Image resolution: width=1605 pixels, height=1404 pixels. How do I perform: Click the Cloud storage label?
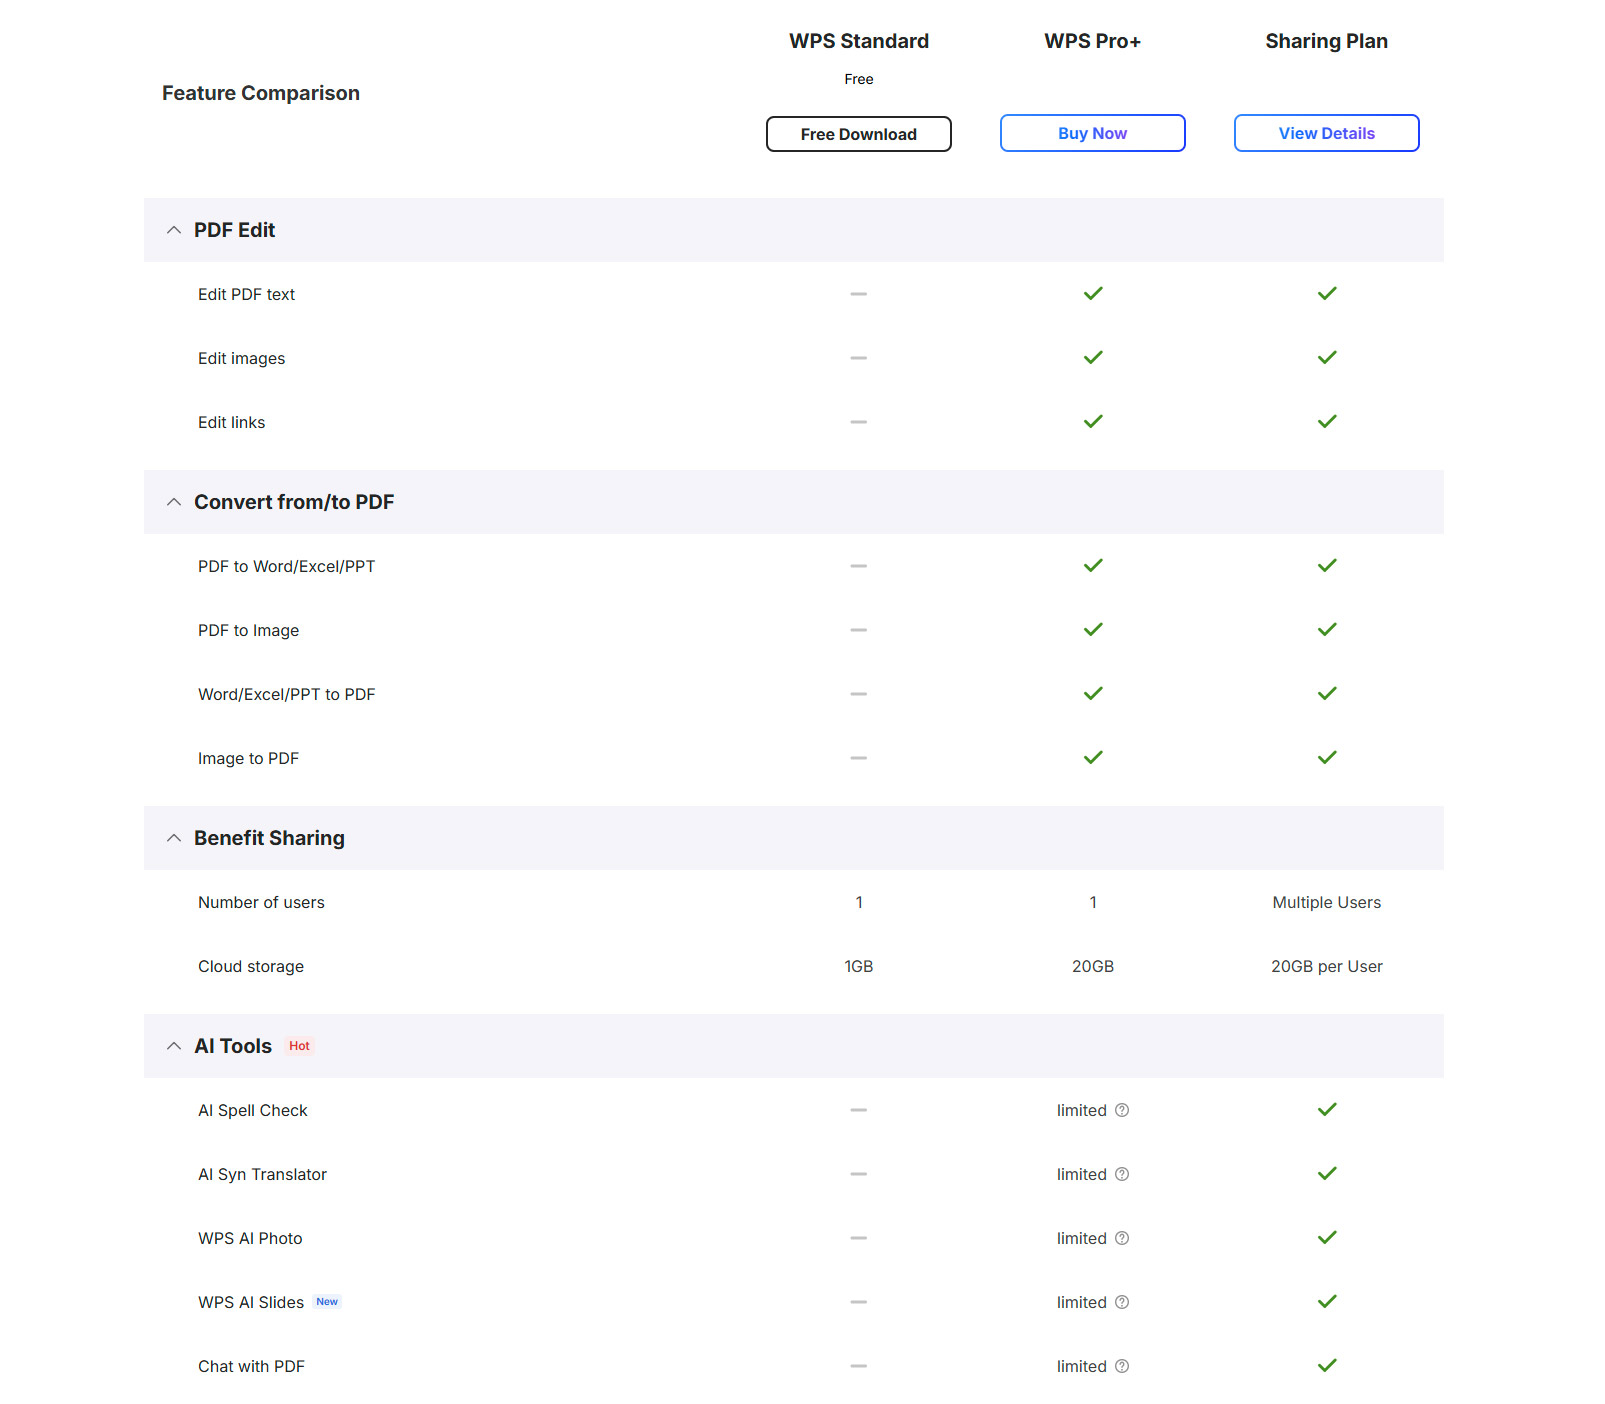point(251,966)
